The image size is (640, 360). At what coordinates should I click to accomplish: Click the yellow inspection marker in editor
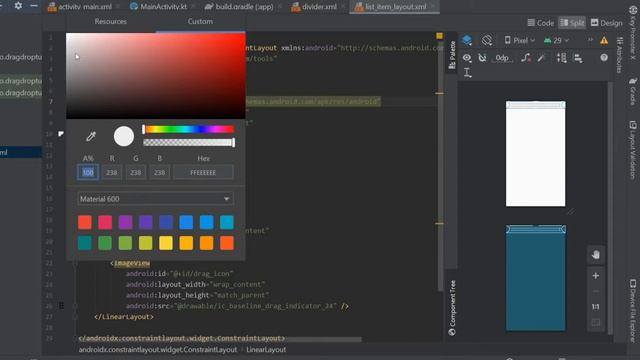pos(439,36)
